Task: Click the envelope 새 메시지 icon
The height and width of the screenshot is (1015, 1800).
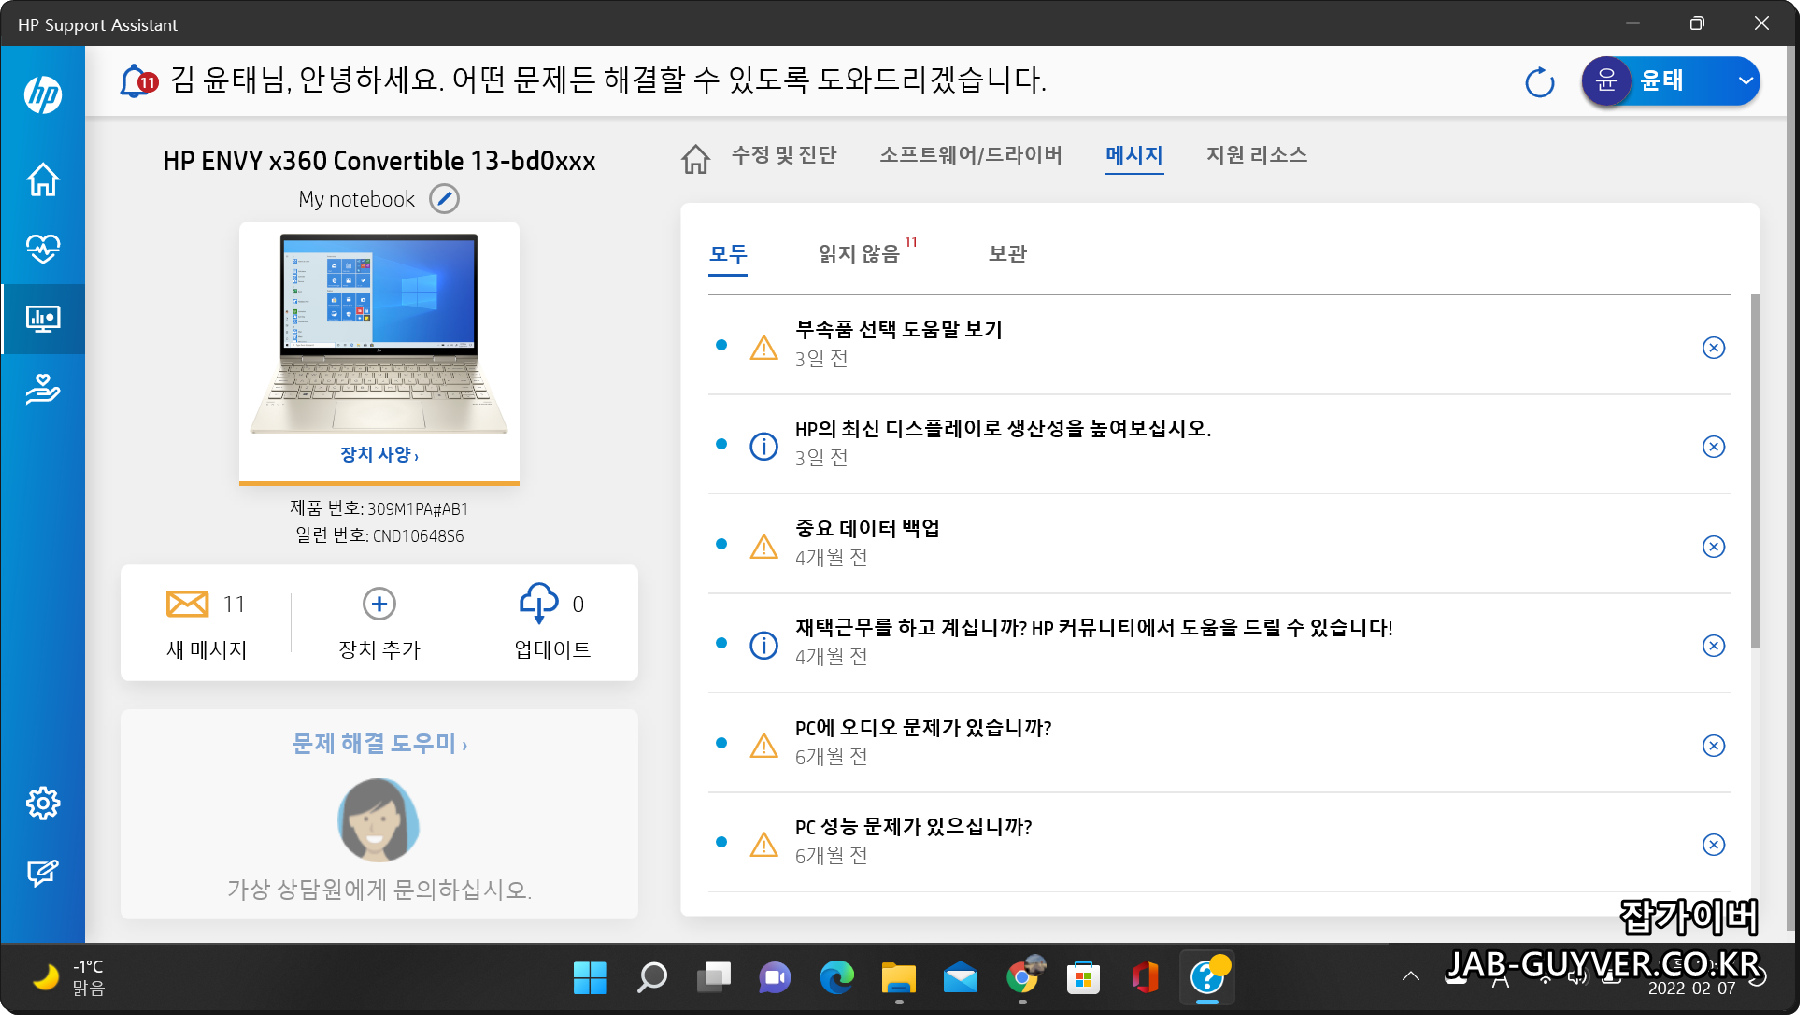Action: (x=187, y=604)
